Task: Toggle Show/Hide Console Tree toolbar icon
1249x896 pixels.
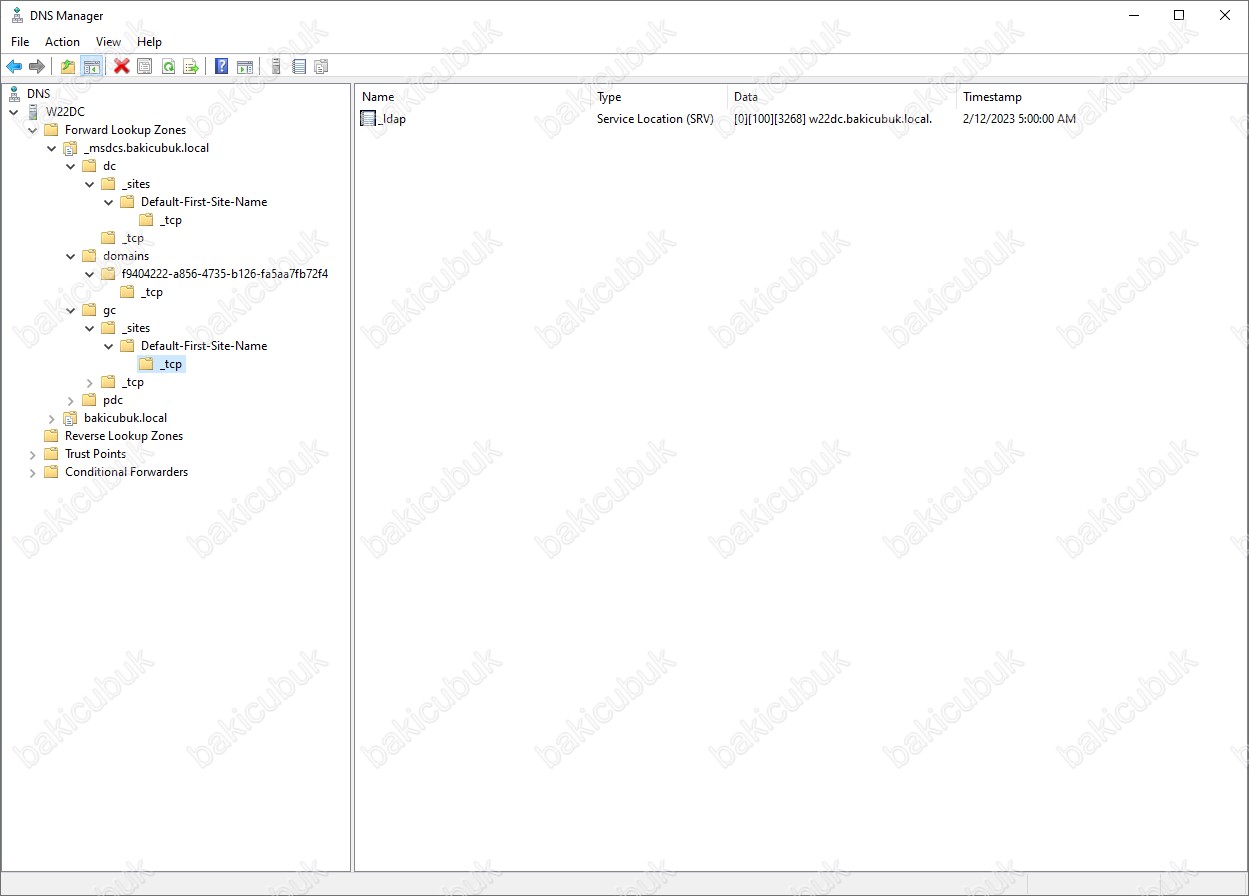Action: pos(91,67)
